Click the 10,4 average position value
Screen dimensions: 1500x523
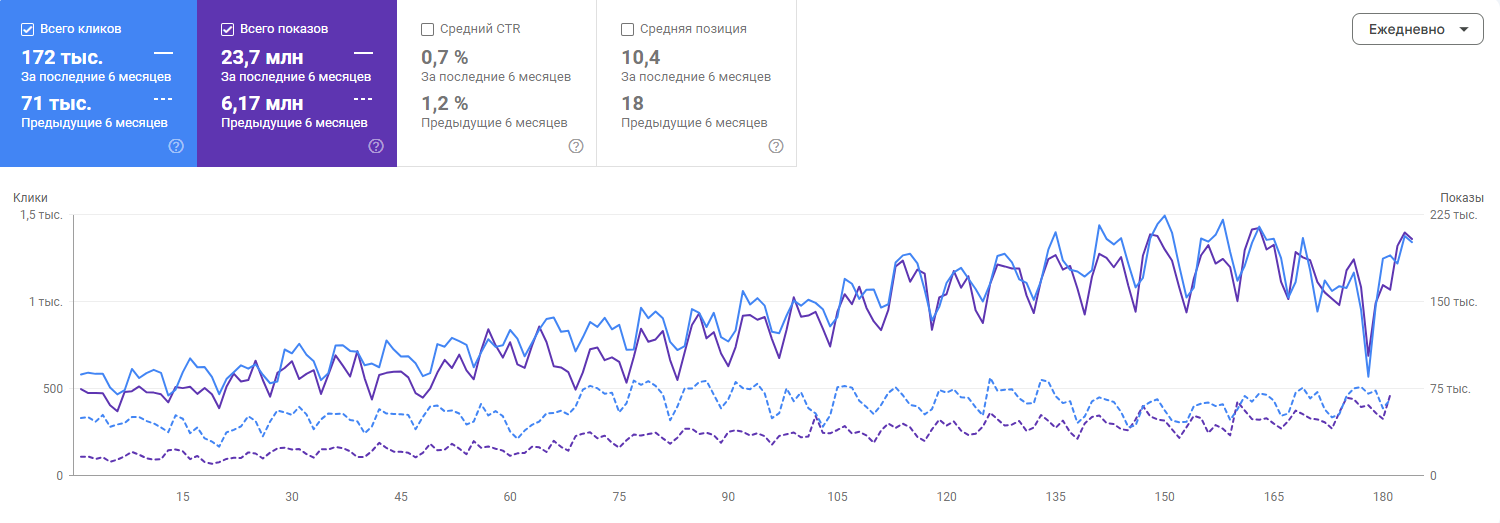point(640,57)
